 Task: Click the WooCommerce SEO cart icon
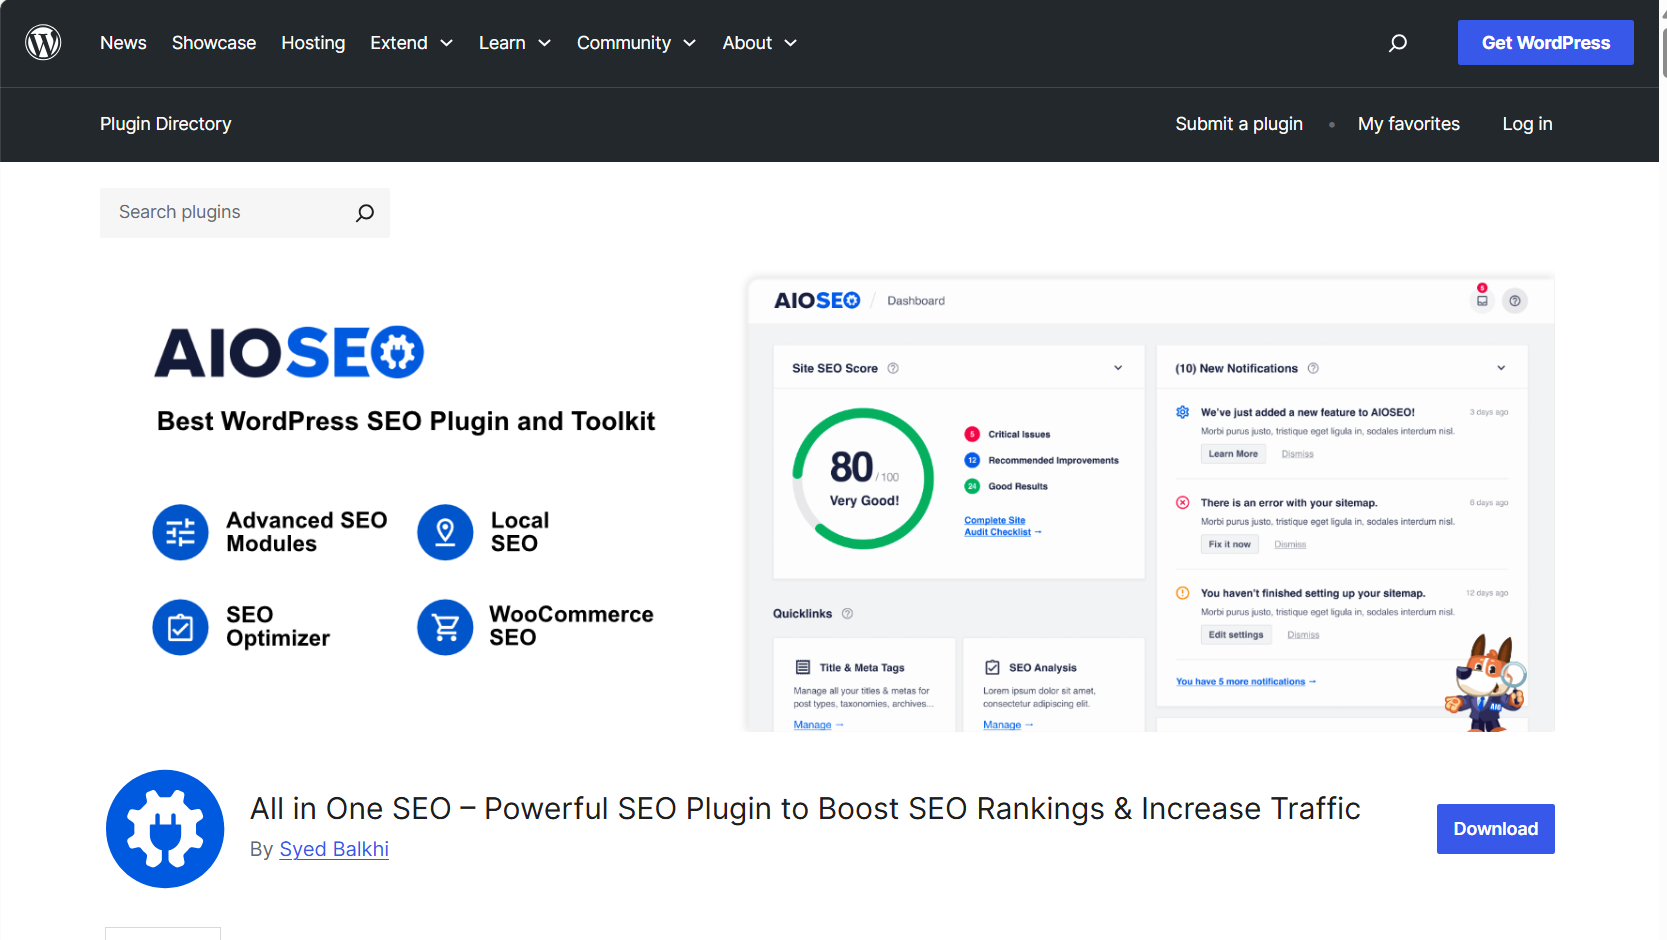[x=445, y=627]
